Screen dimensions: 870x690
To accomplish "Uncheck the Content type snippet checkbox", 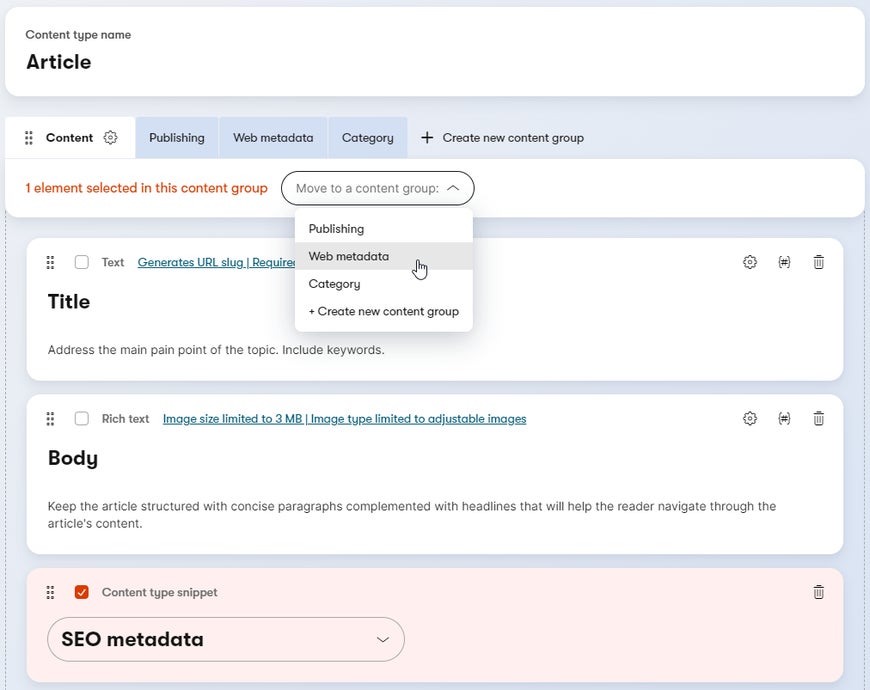I will tap(82, 592).
